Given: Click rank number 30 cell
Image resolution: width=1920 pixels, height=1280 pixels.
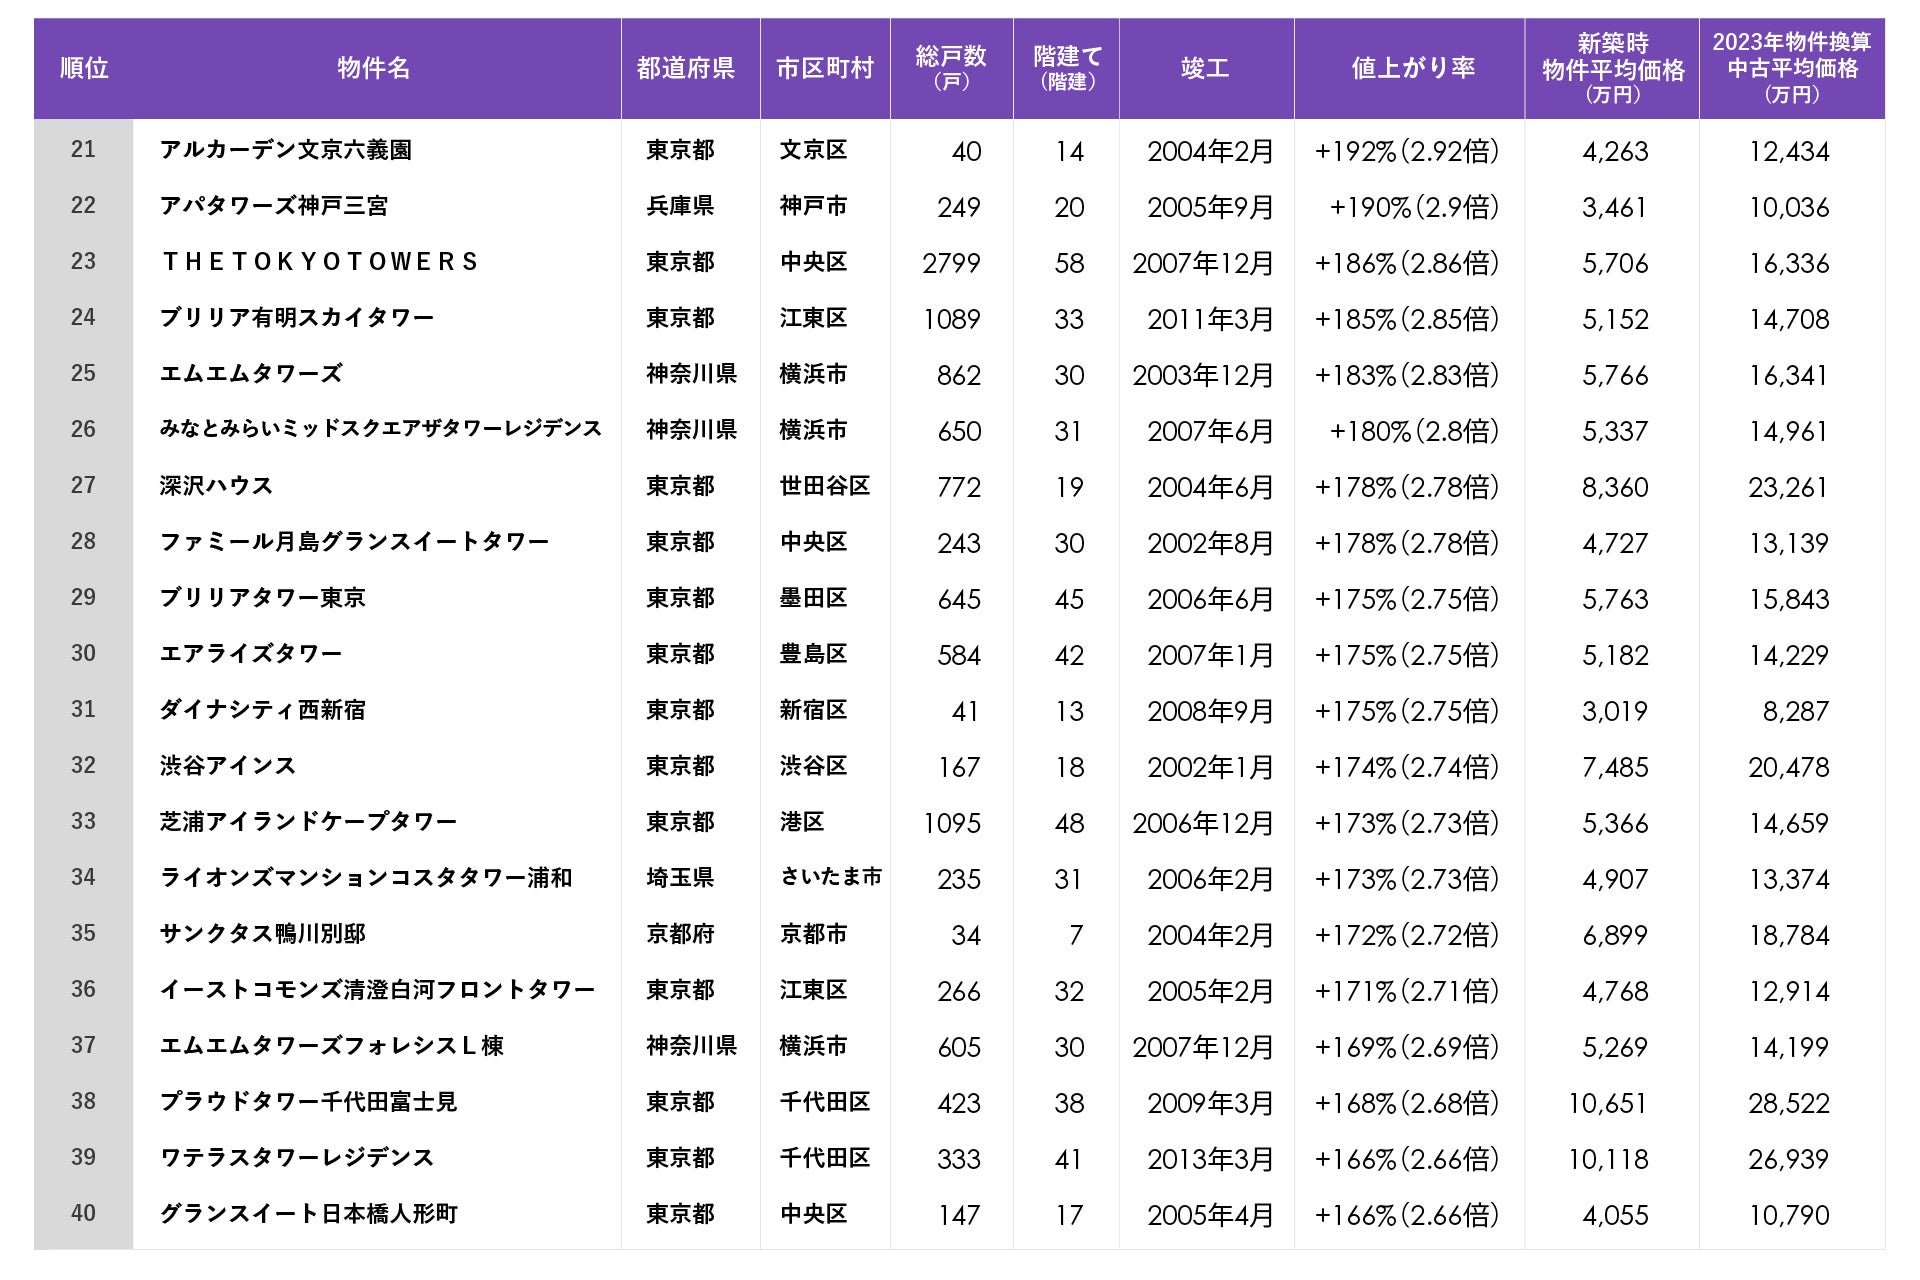Looking at the screenshot, I should [84, 653].
